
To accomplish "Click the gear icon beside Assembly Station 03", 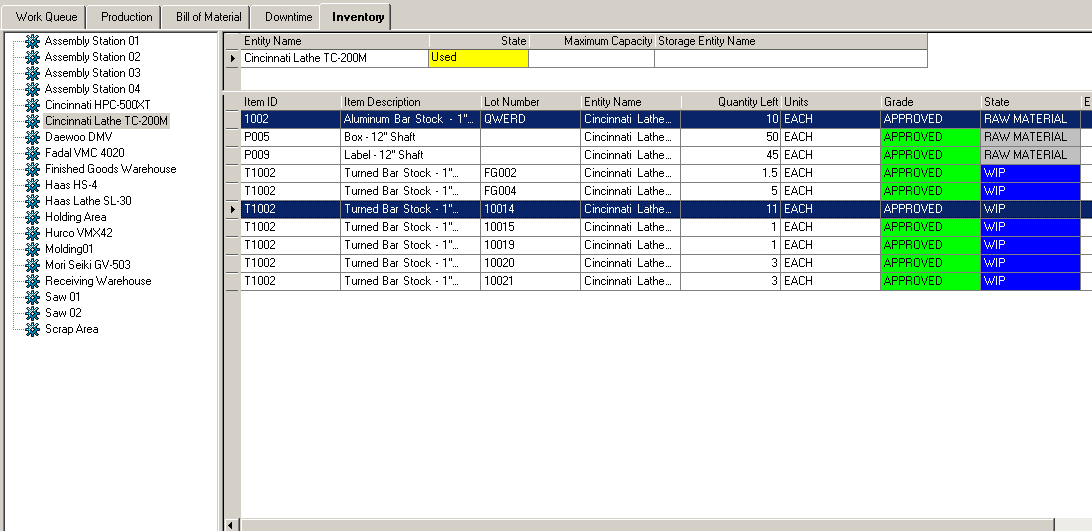I will coord(32,73).
